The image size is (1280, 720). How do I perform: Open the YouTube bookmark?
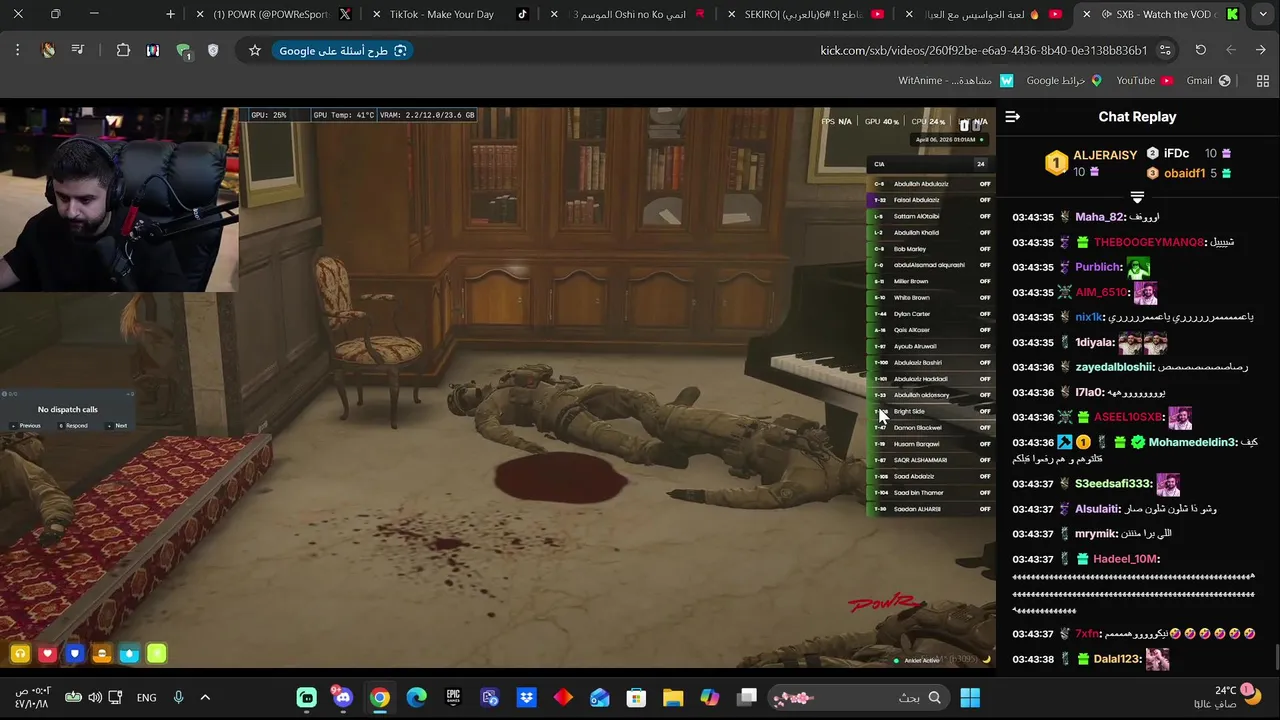(x=1143, y=80)
